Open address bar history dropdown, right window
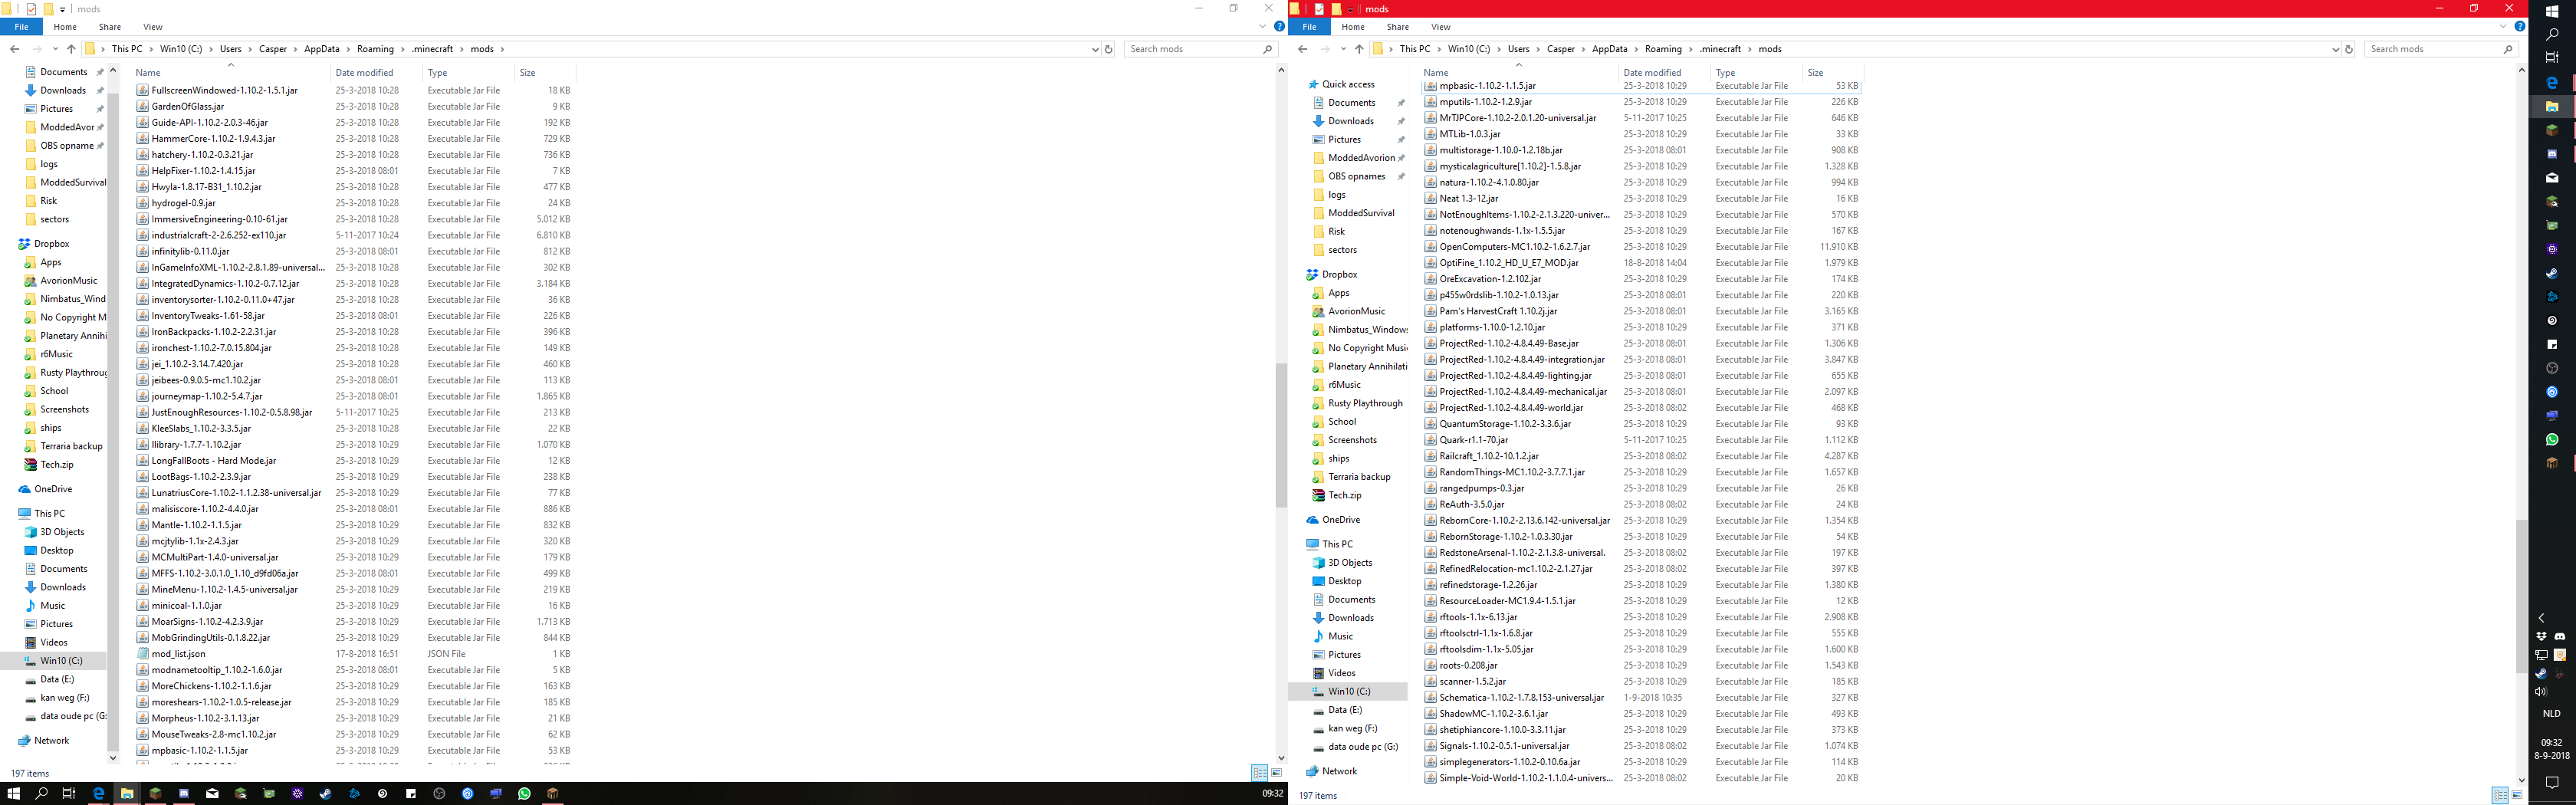 [x=2336, y=49]
